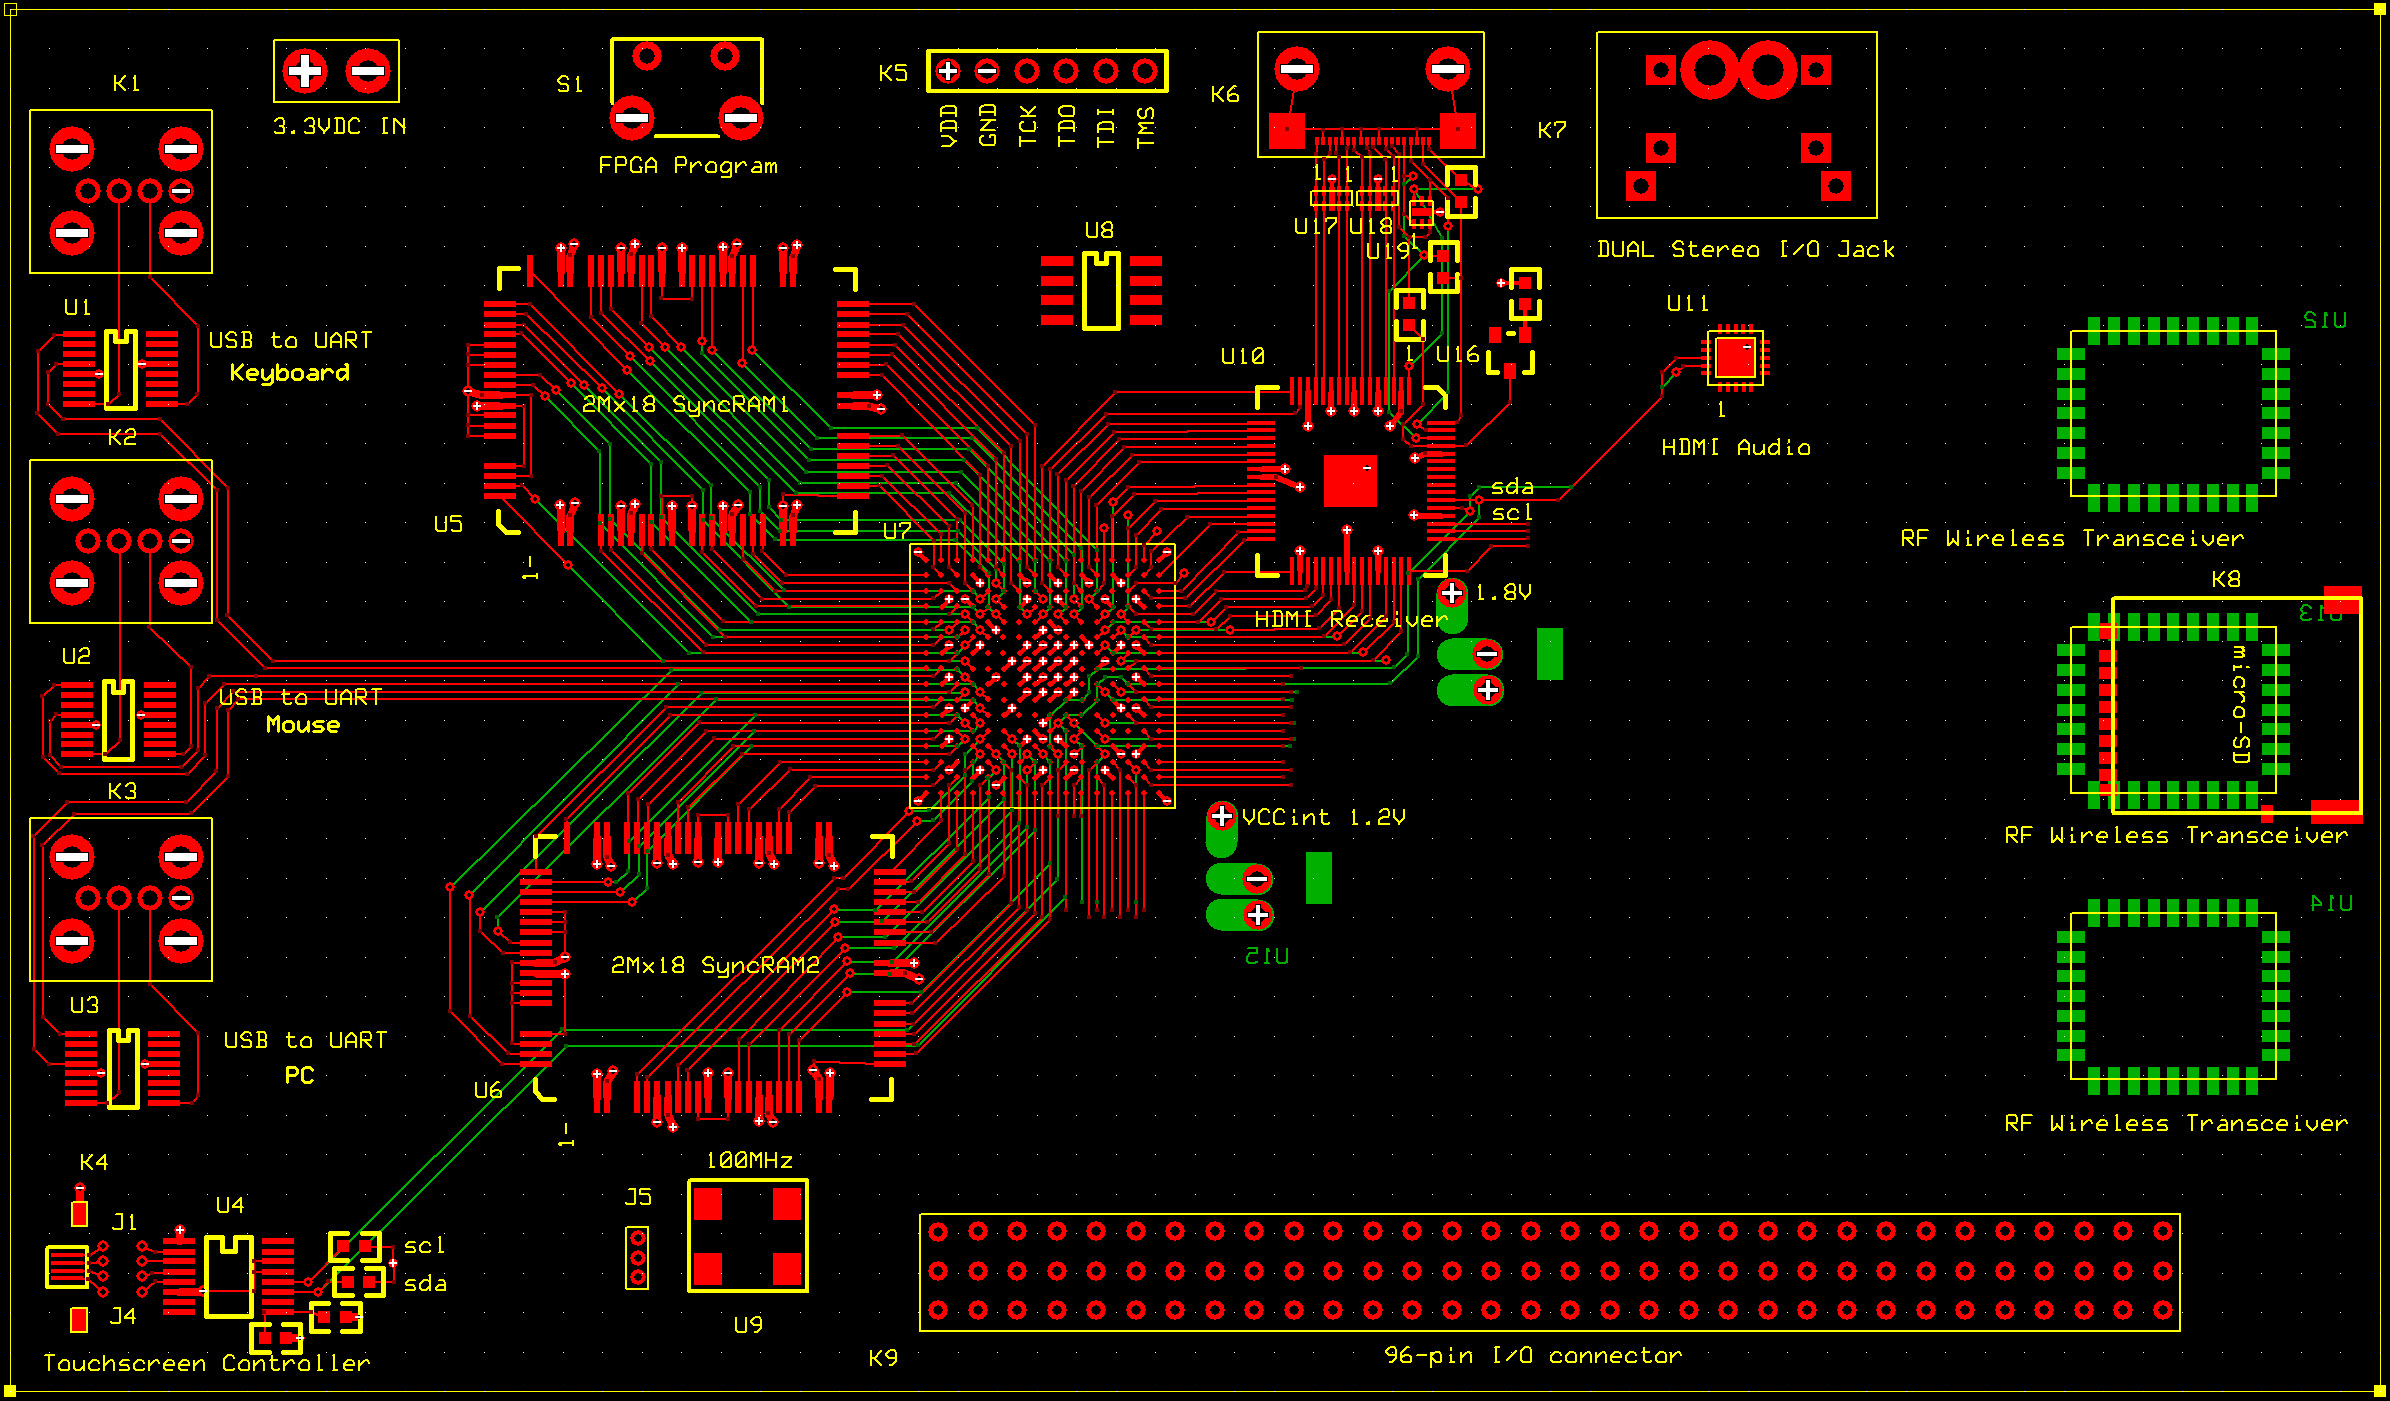2390x1401 pixels.
Task: Select the micro-SD K8 socket outline
Action: coord(2236,705)
